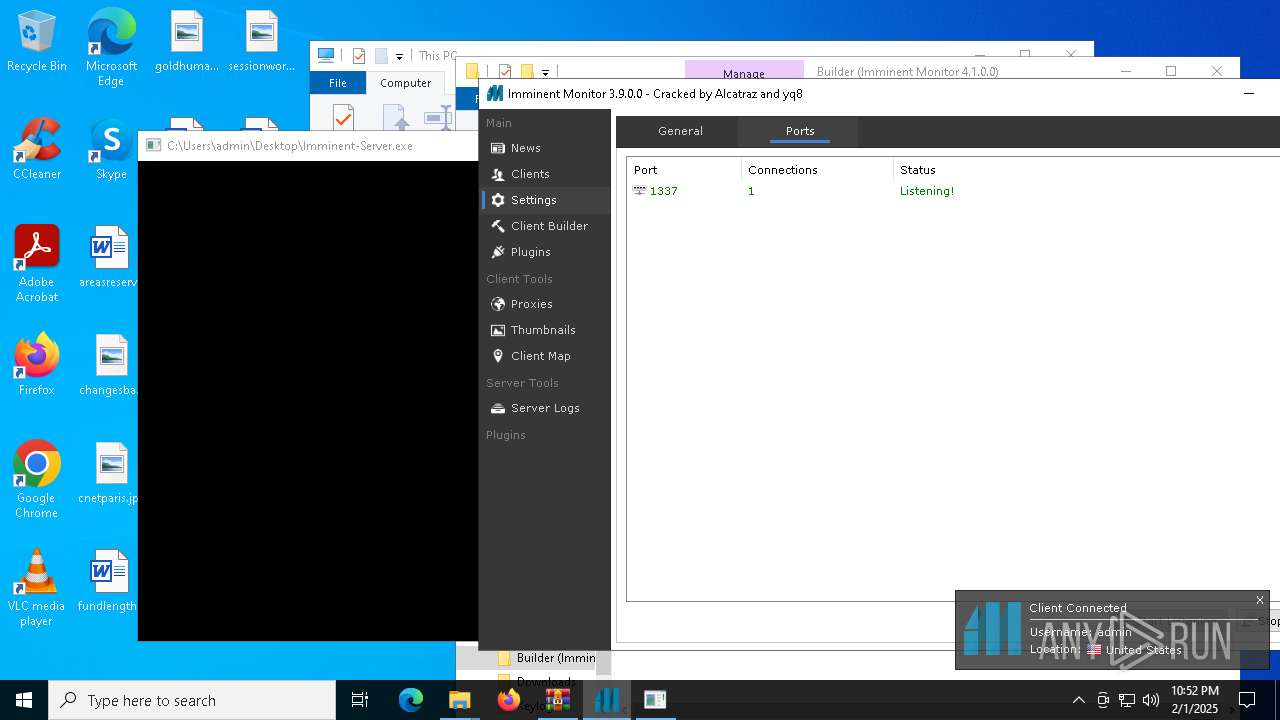Click the taskbar search box

point(192,700)
